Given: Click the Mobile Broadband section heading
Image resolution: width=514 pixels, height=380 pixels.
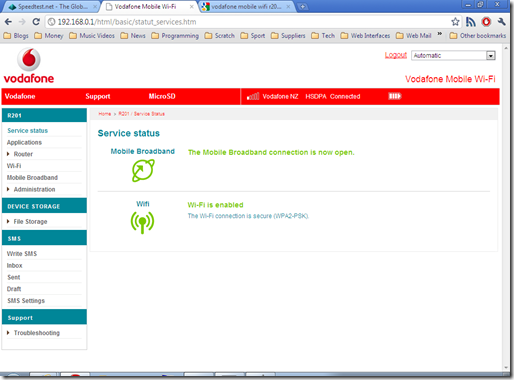Looking at the screenshot, I should click(x=143, y=151).
